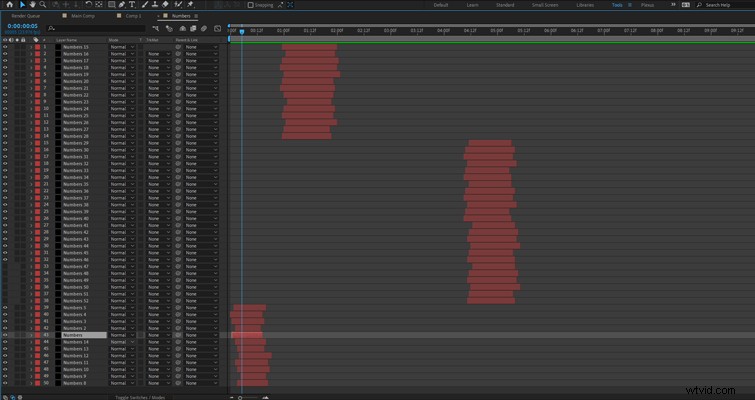Expand Layer Switches pane icon at bottom left
The height and width of the screenshot is (400, 755).
tap(6, 398)
